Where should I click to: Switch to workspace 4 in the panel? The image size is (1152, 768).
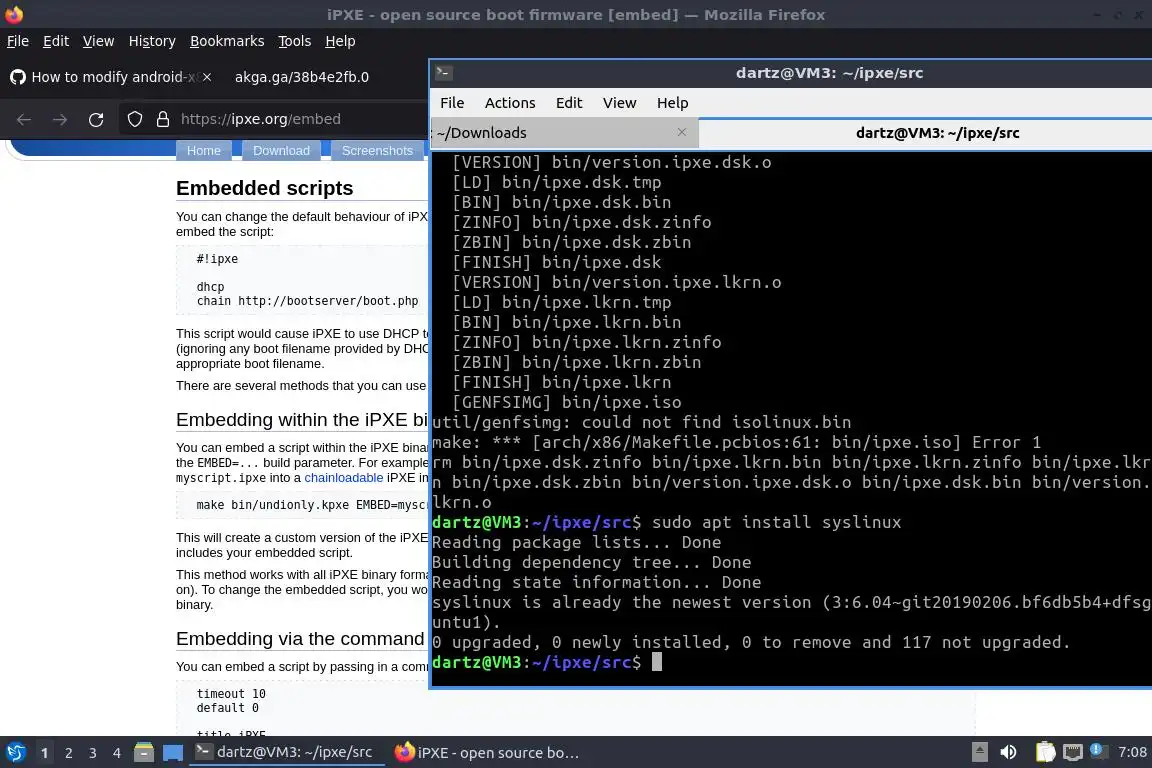(x=117, y=753)
